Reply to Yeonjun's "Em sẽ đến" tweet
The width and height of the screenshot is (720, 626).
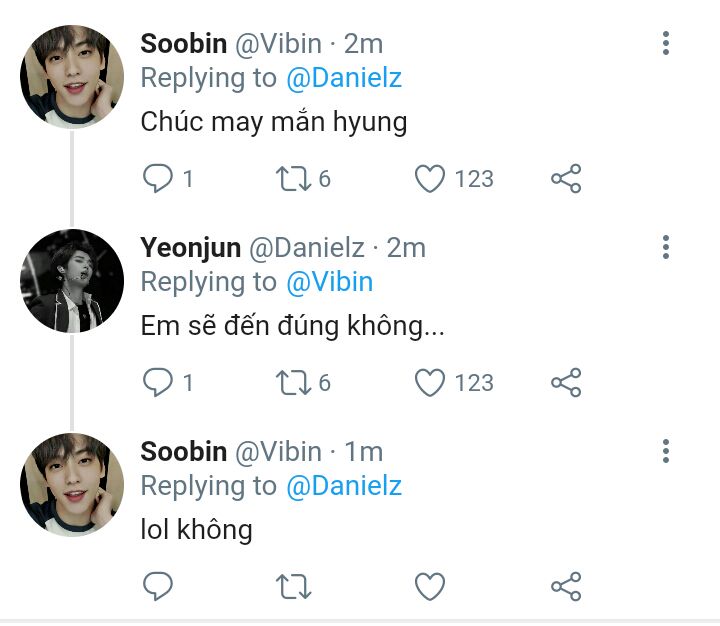[x=158, y=382]
